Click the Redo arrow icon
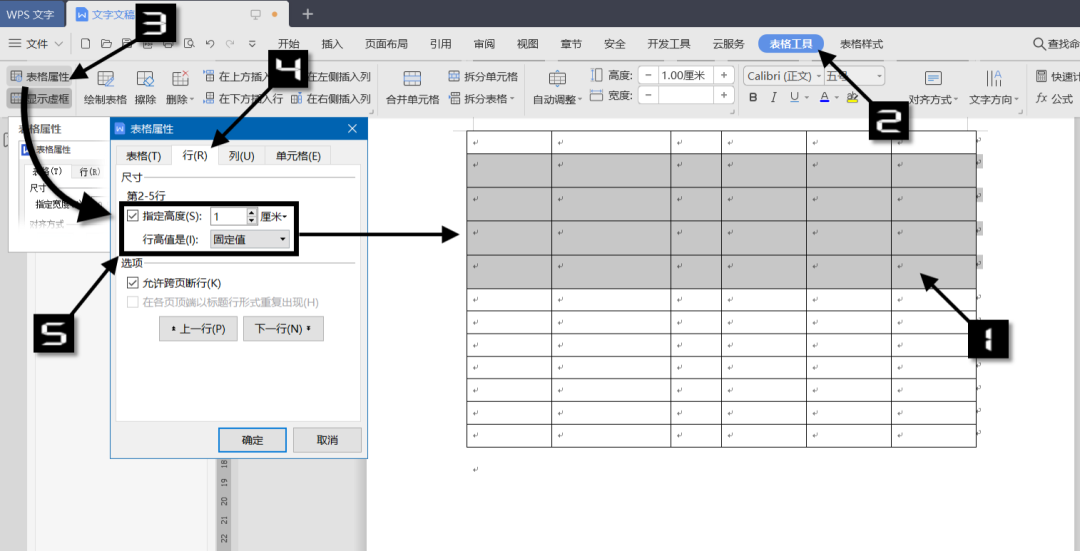1080x551 pixels. click(x=230, y=43)
